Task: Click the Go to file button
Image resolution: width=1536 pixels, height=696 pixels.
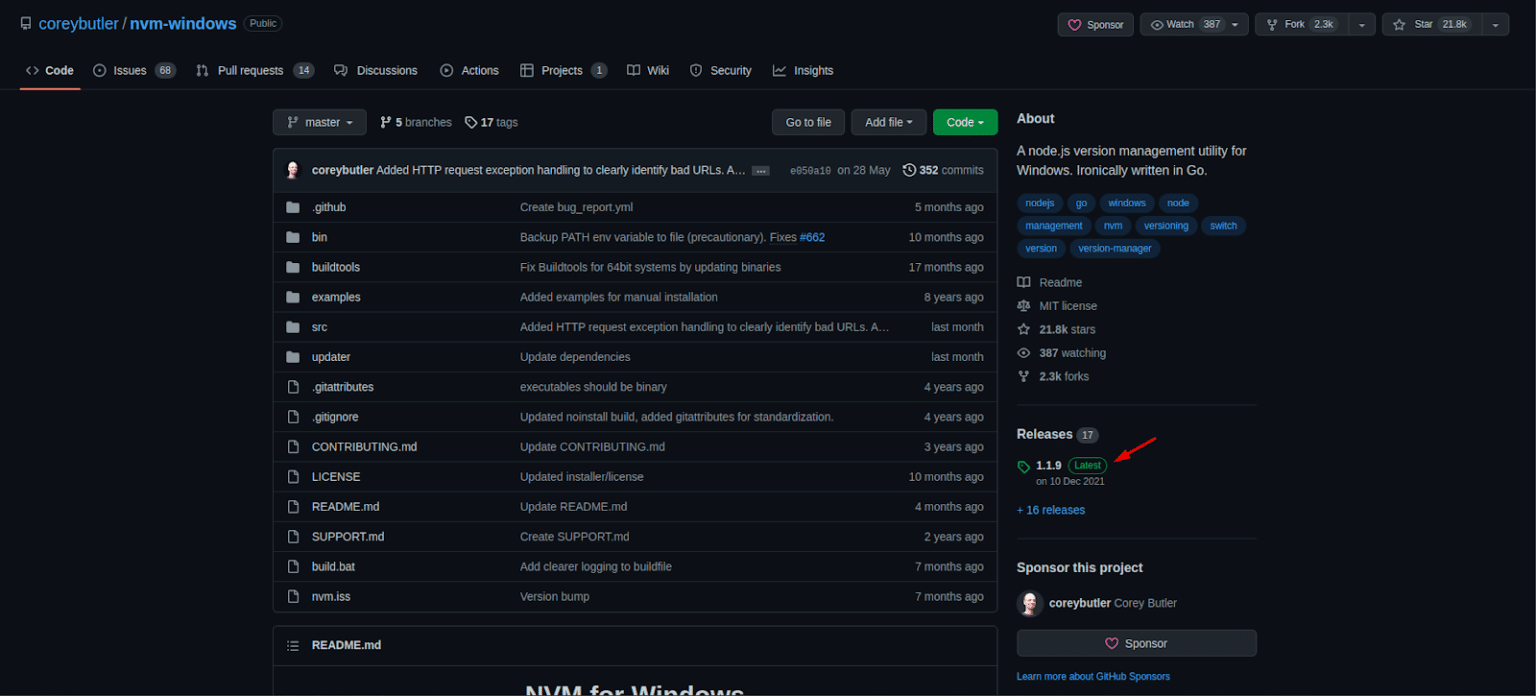Action: 808,122
